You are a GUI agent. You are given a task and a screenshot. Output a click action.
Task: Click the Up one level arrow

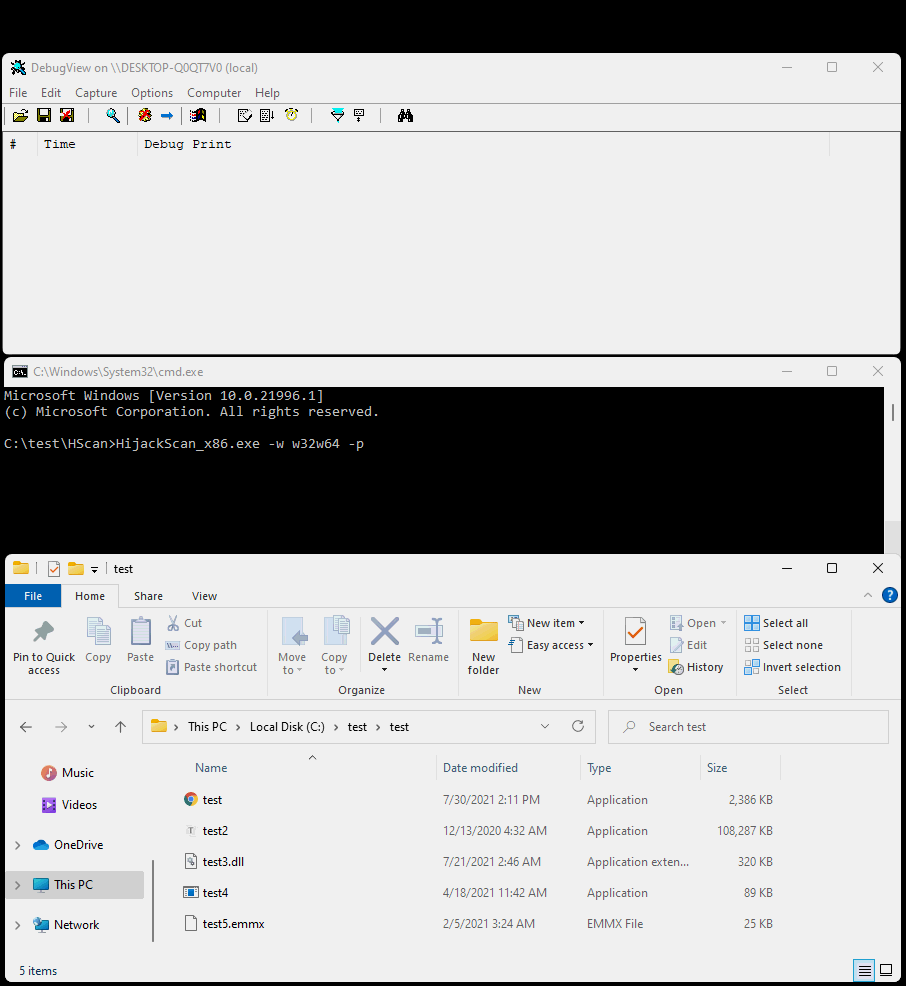[x=121, y=727]
